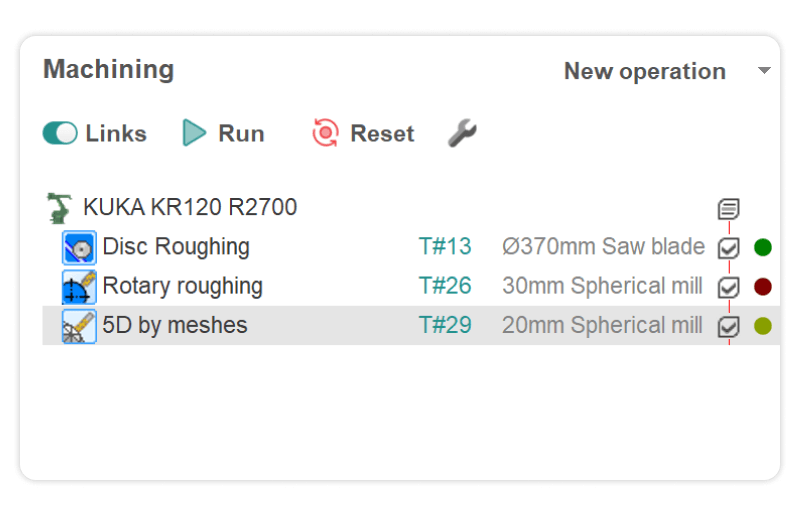Image resolution: width=800 pixels, height=512 pixels.
Task: Click the 5D by meshes operation icon
Action: [x=79, y=326]
